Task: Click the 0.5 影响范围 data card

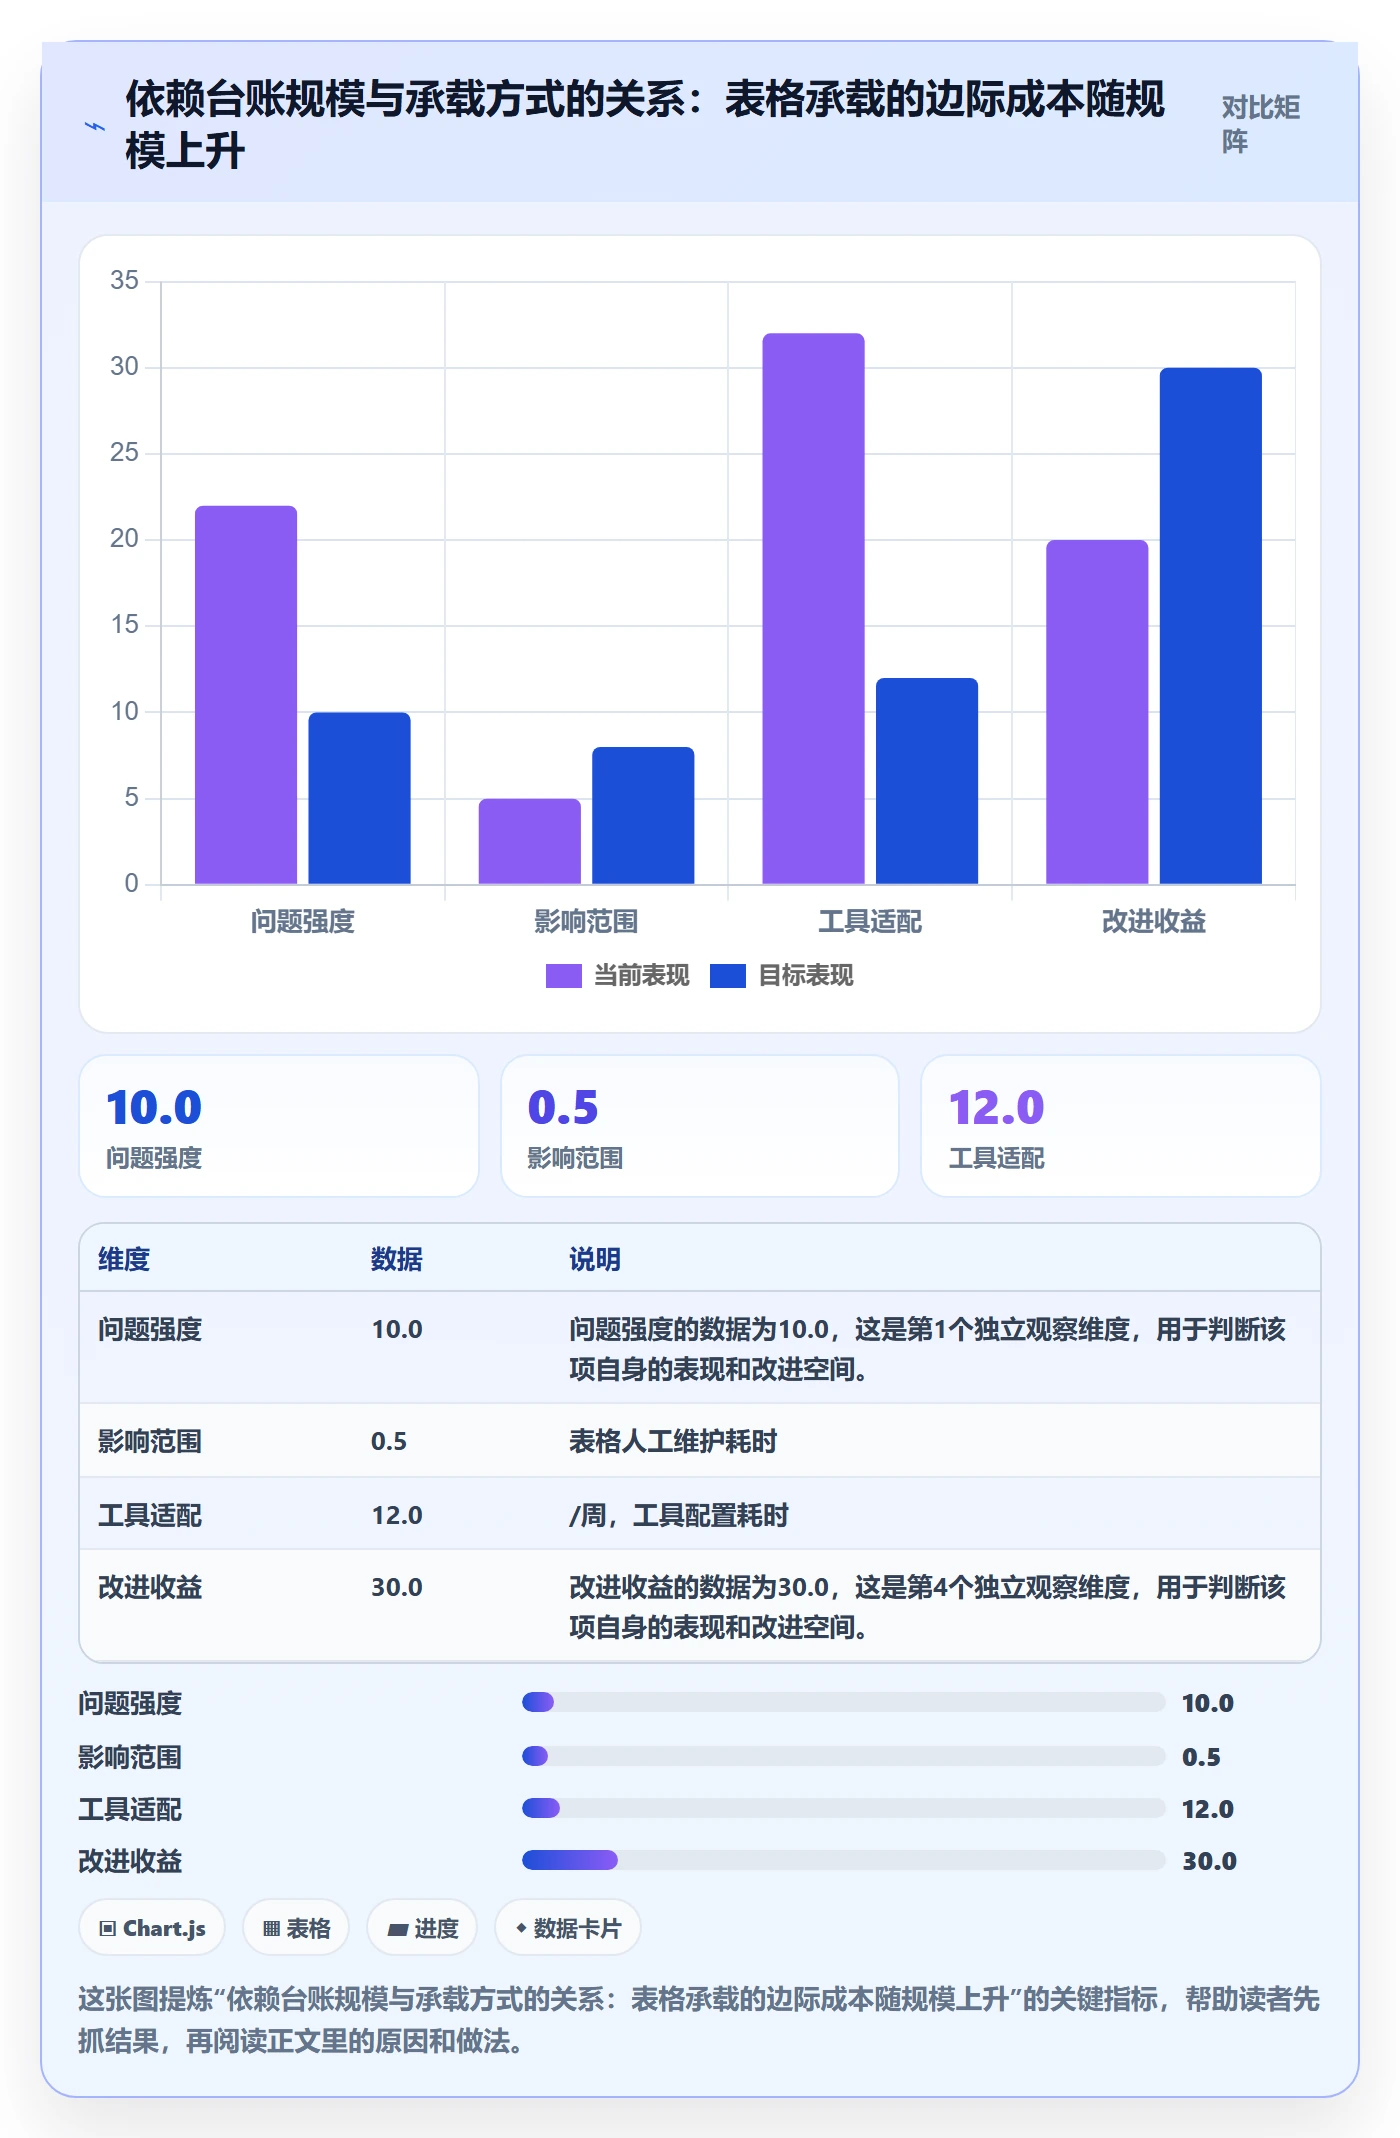Action: 700,1126
